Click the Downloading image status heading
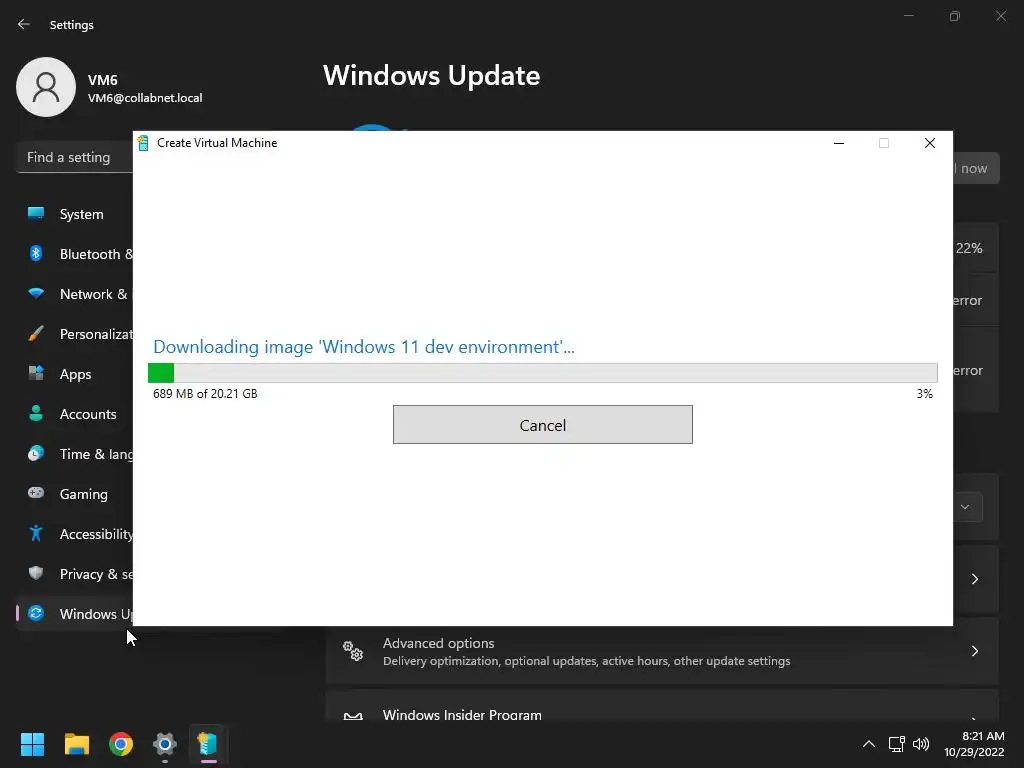This screenshot has height=768, width=1024. [x=364, y=347]
